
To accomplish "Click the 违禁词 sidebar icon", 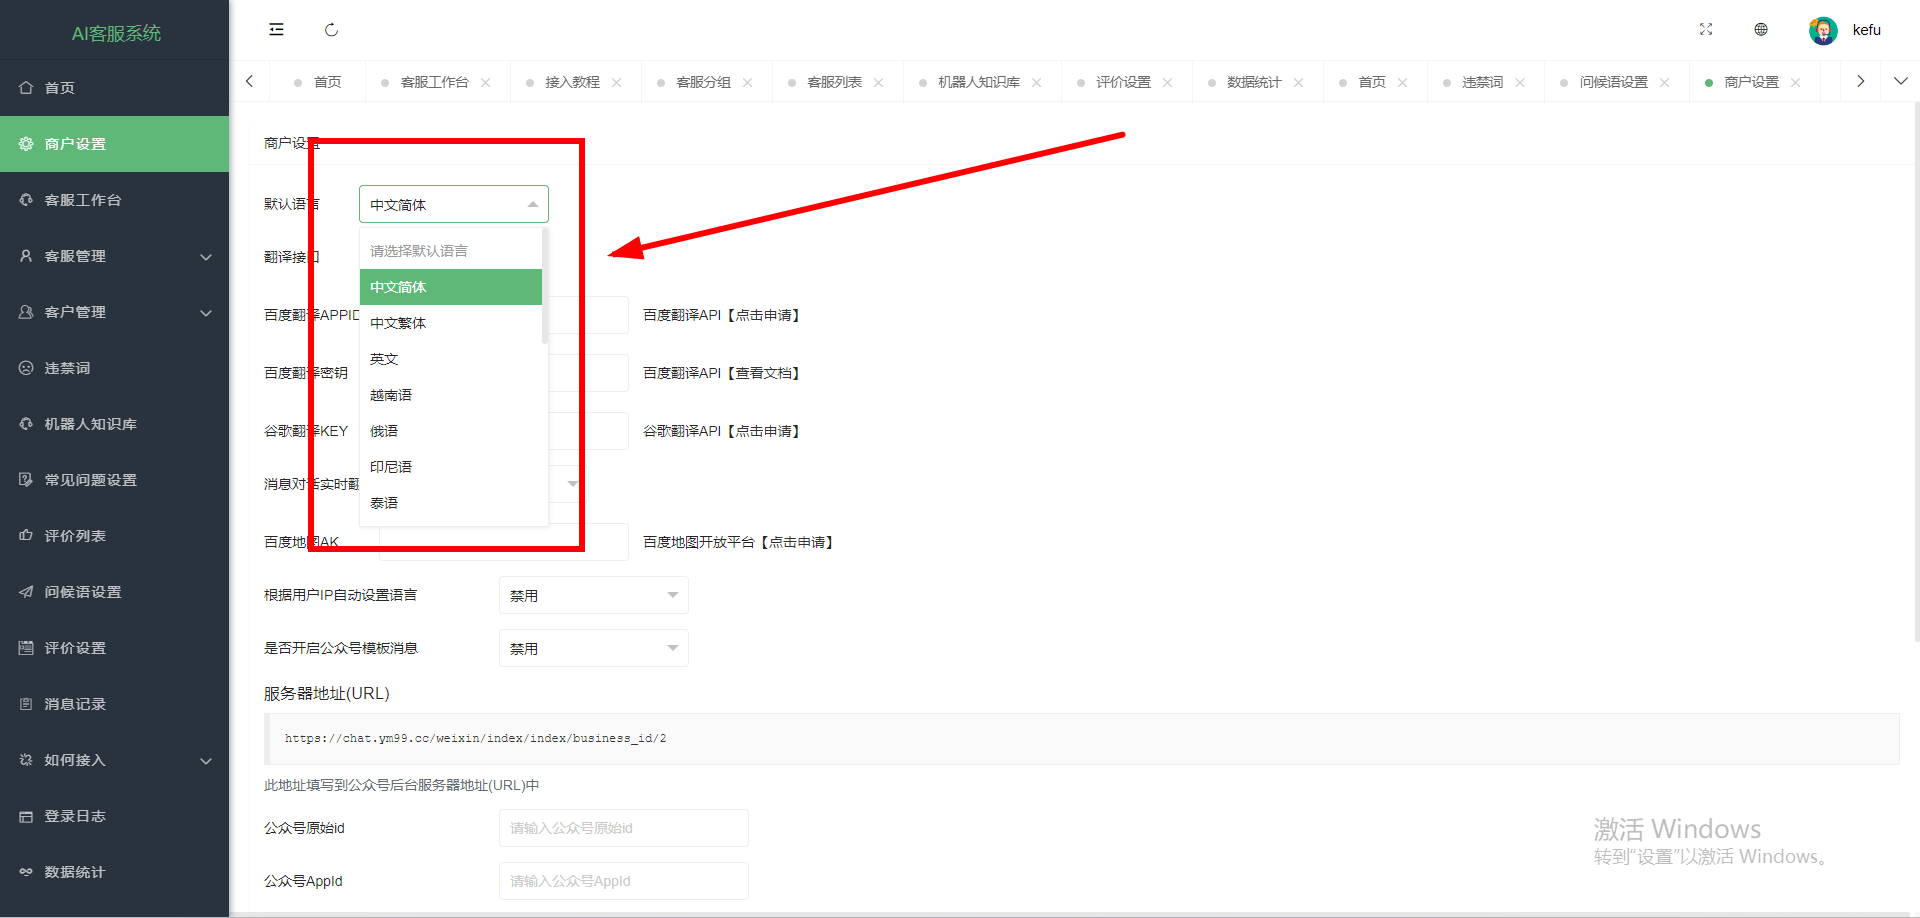I will (26, 368).
